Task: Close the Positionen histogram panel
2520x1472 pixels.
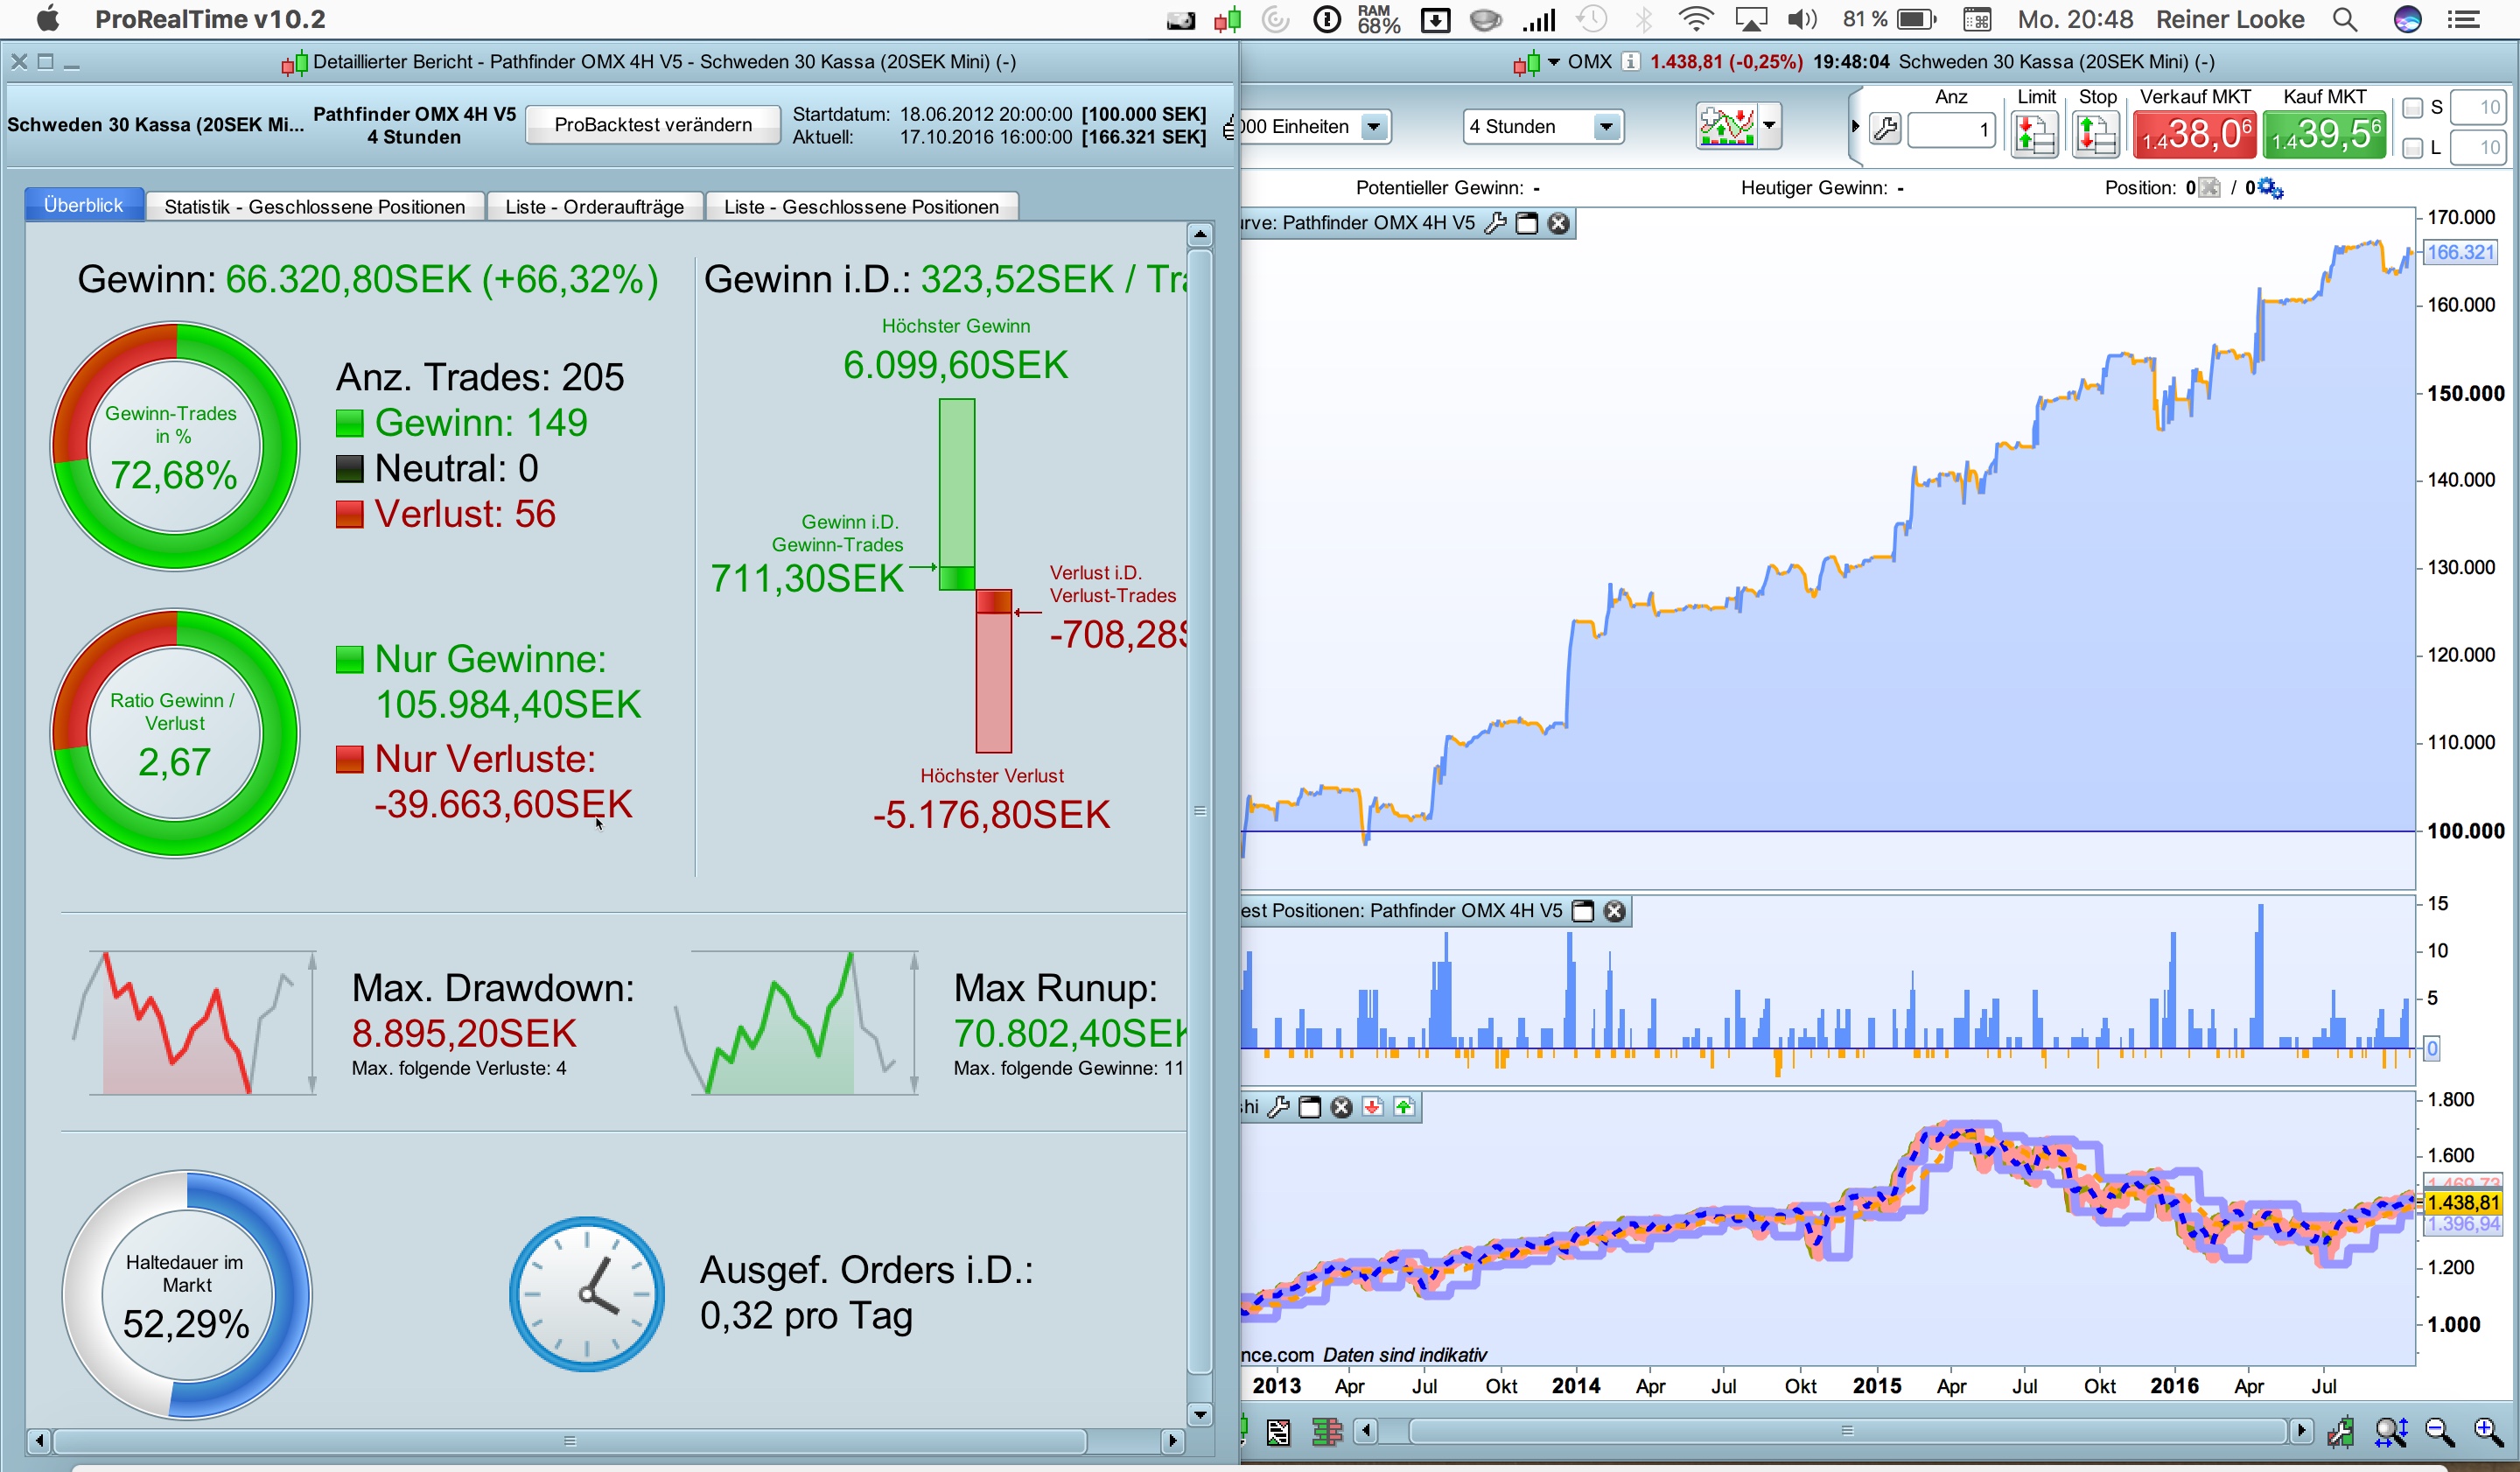Action: (1615, 911)
